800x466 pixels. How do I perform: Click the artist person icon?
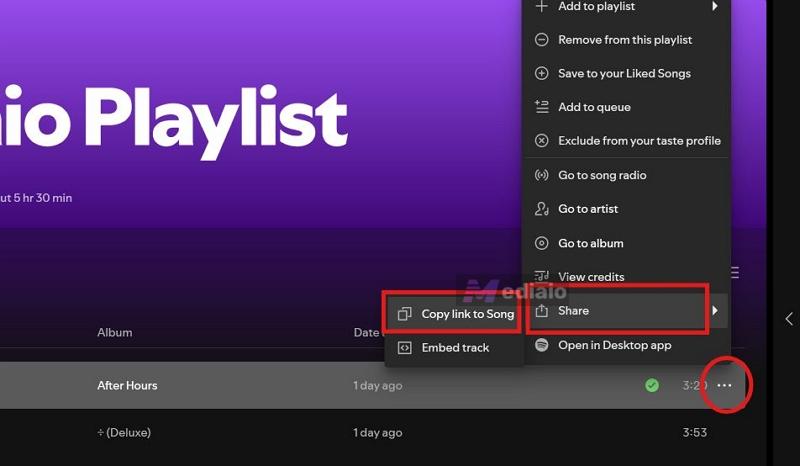point(541,209)
